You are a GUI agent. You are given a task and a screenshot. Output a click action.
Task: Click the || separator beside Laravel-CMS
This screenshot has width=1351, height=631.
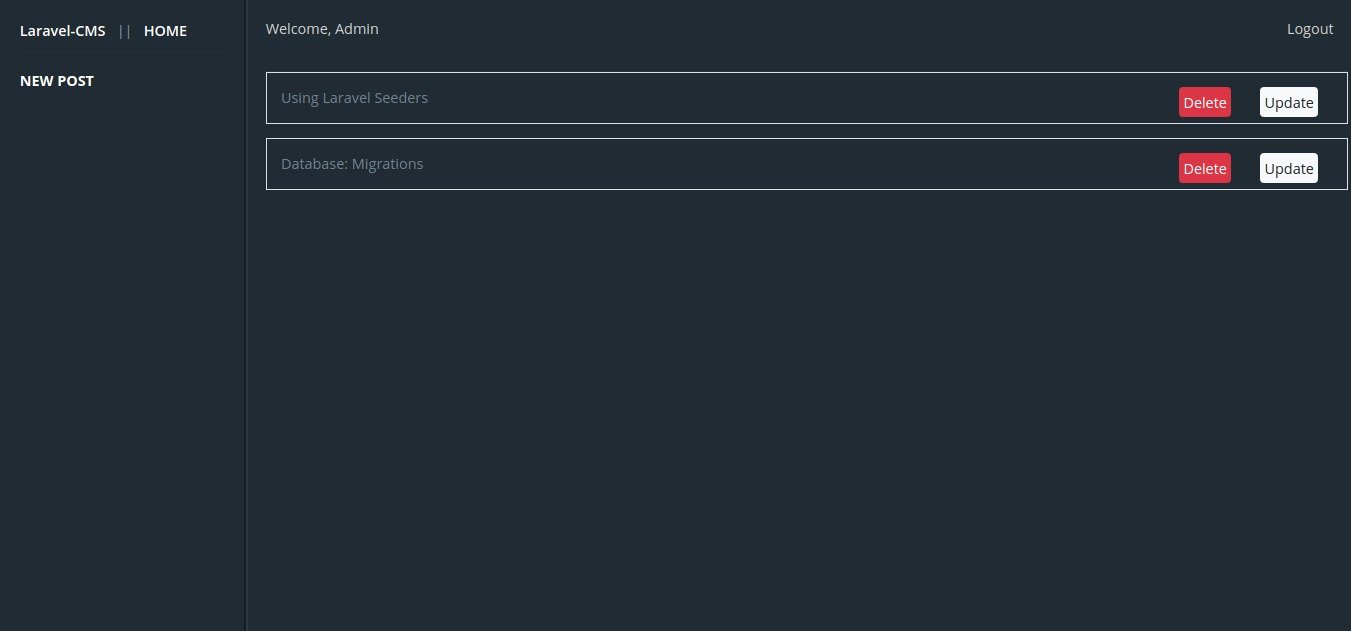pyautogui.click(x=125, y=31)
